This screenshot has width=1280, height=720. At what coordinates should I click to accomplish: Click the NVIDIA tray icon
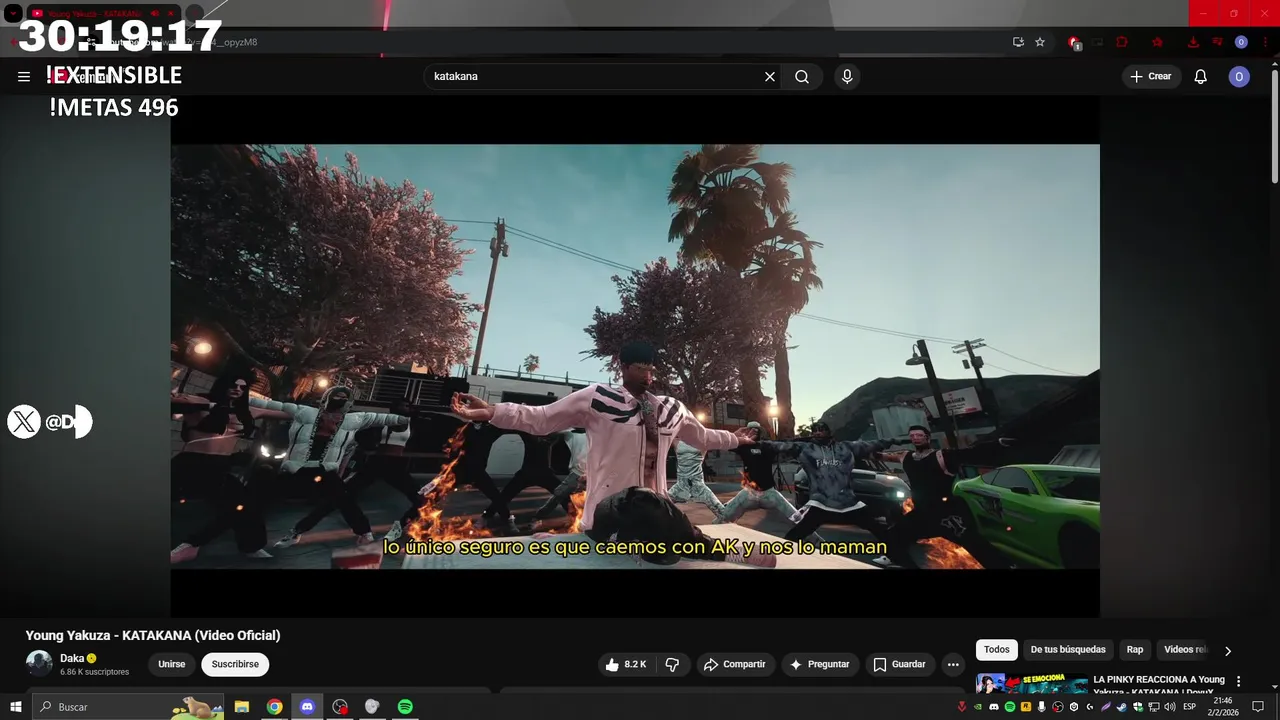[x=978, y=707]
